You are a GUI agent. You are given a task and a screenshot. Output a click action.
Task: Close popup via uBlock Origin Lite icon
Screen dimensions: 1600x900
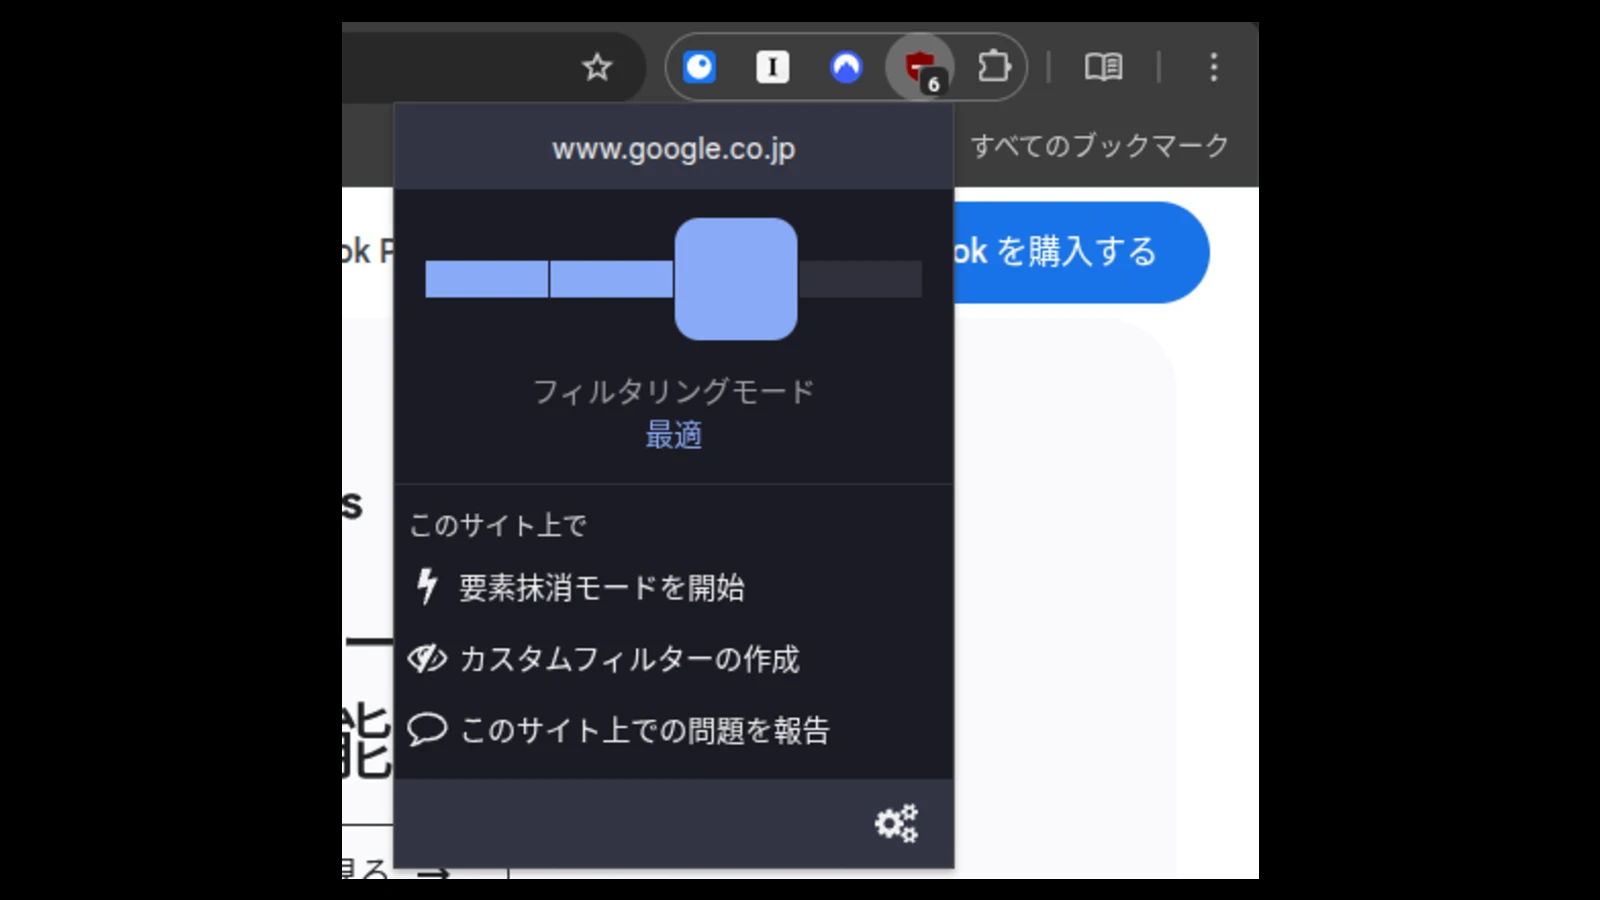(x=919, y=67)
